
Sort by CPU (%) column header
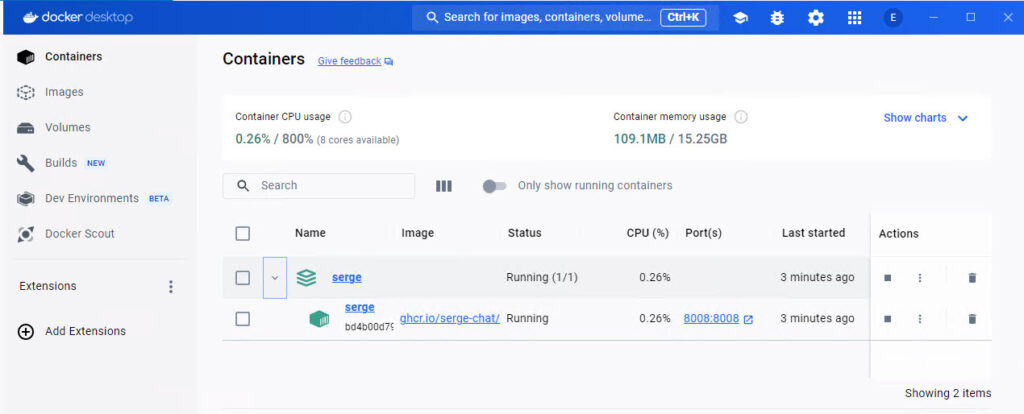pyautogui.click(x=648, y=233)
